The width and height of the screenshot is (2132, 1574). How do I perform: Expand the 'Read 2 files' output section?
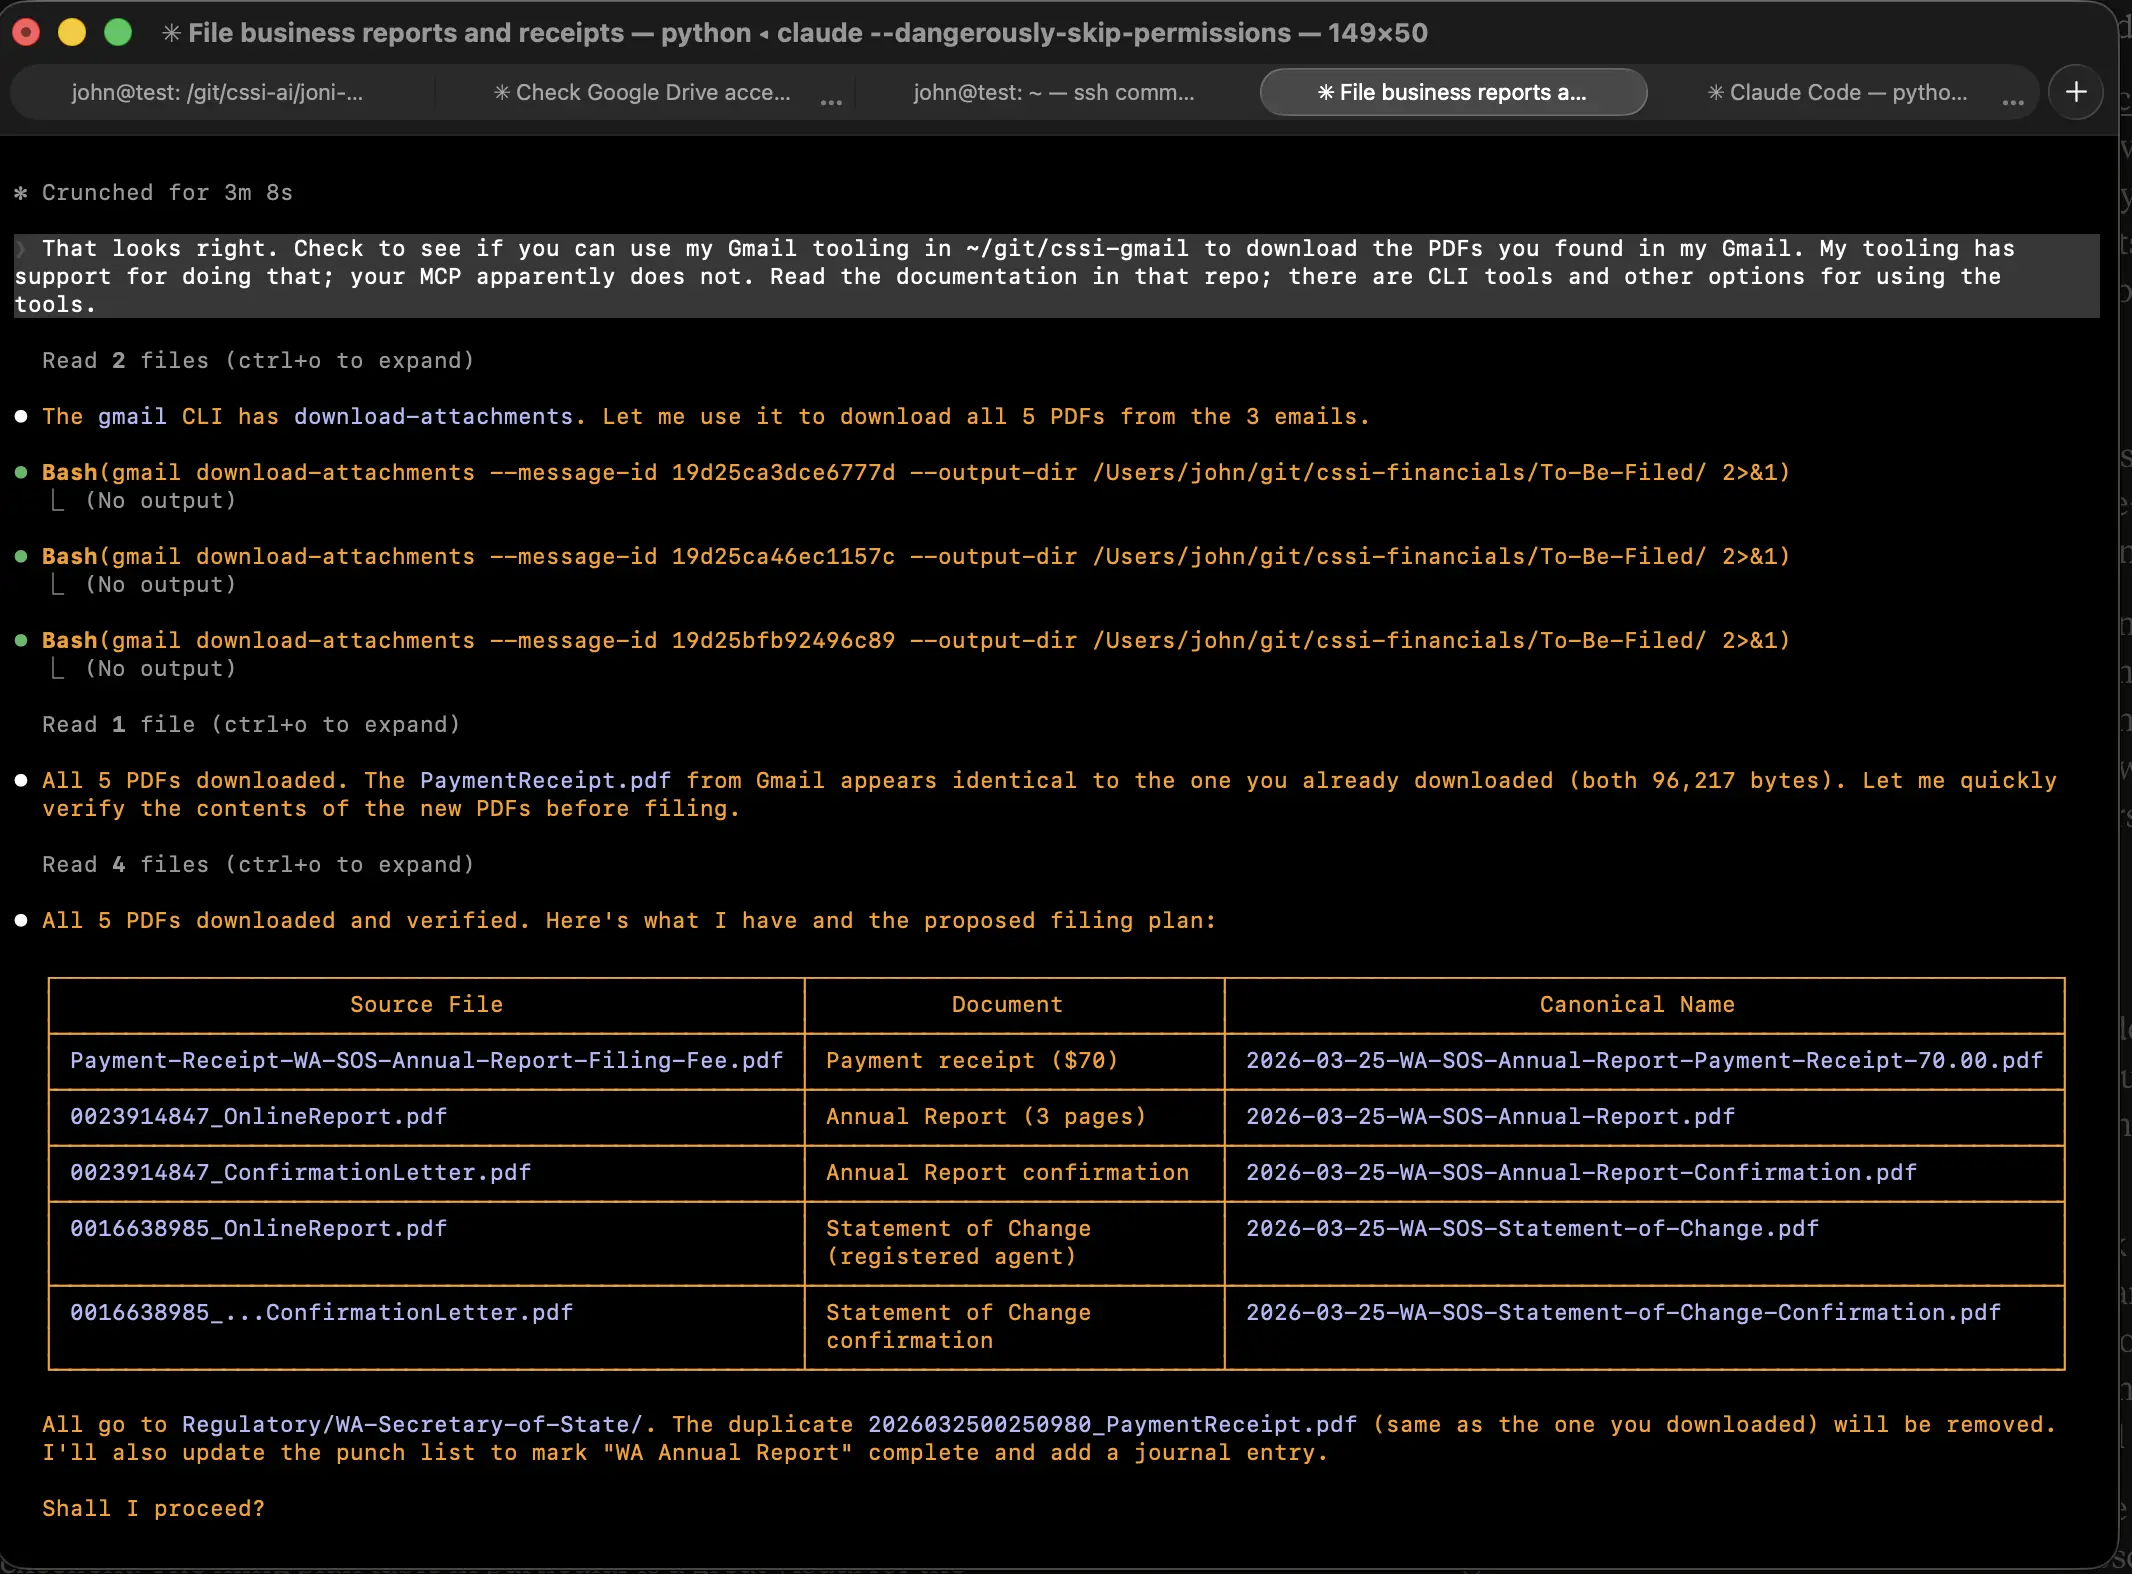257,360
